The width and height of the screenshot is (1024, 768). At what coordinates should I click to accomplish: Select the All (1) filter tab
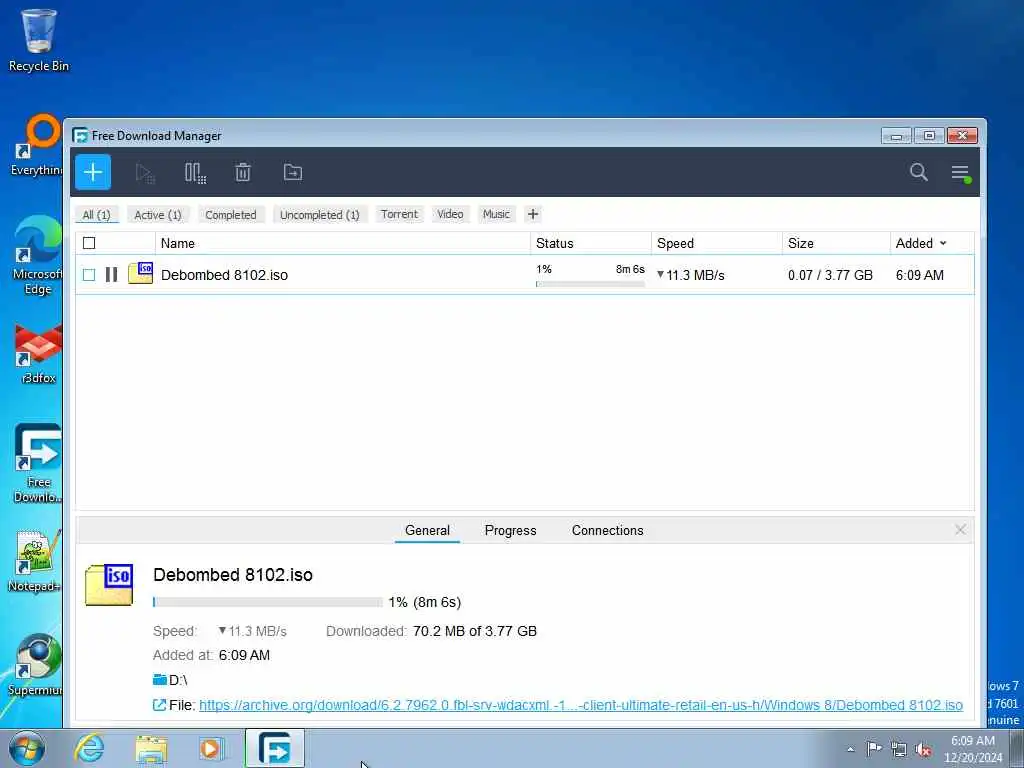tap(97, 214)
